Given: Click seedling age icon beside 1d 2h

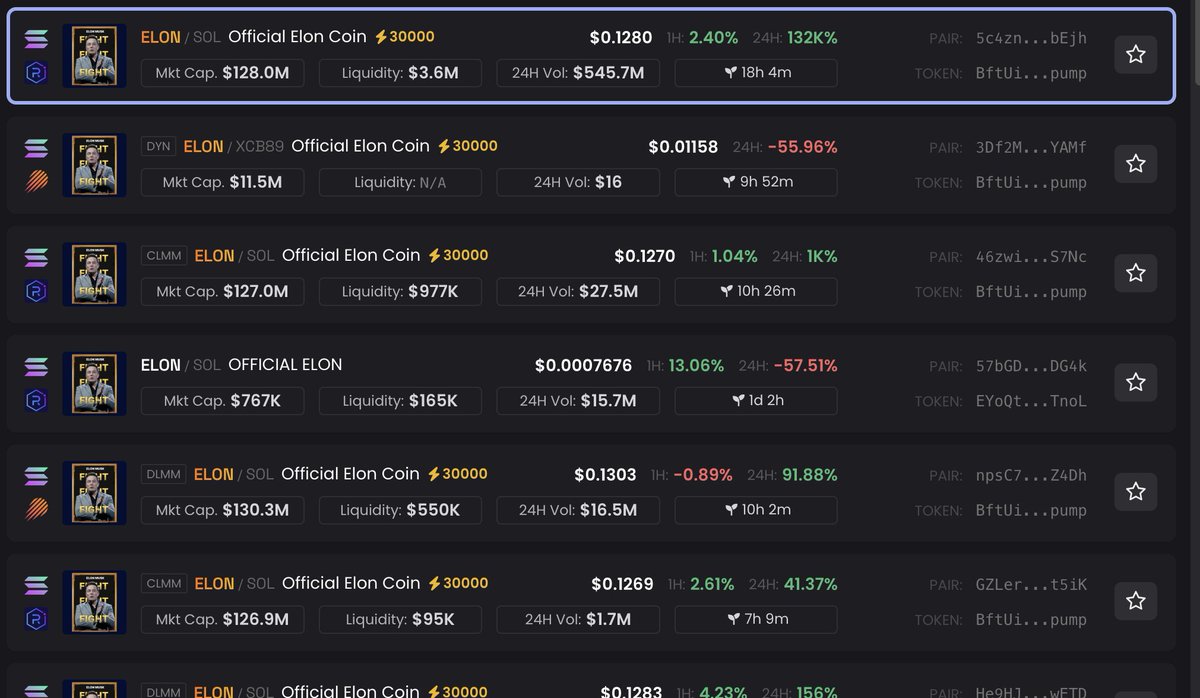Looking at the screenshot, I should (739, 400).
